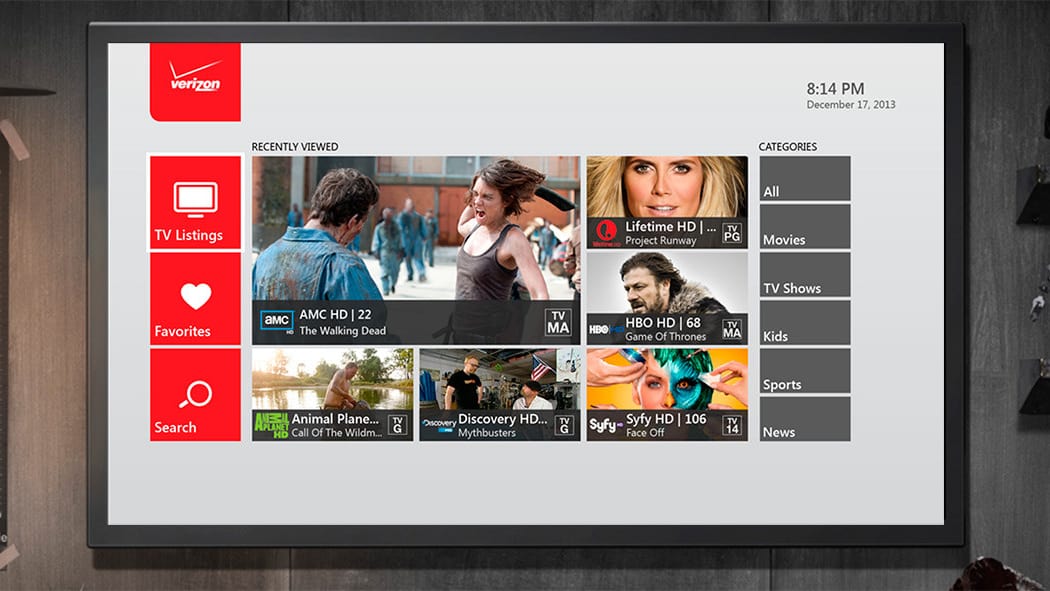Open Favorites via the heart icon
1050x591 pixels.
pos(196,296)
